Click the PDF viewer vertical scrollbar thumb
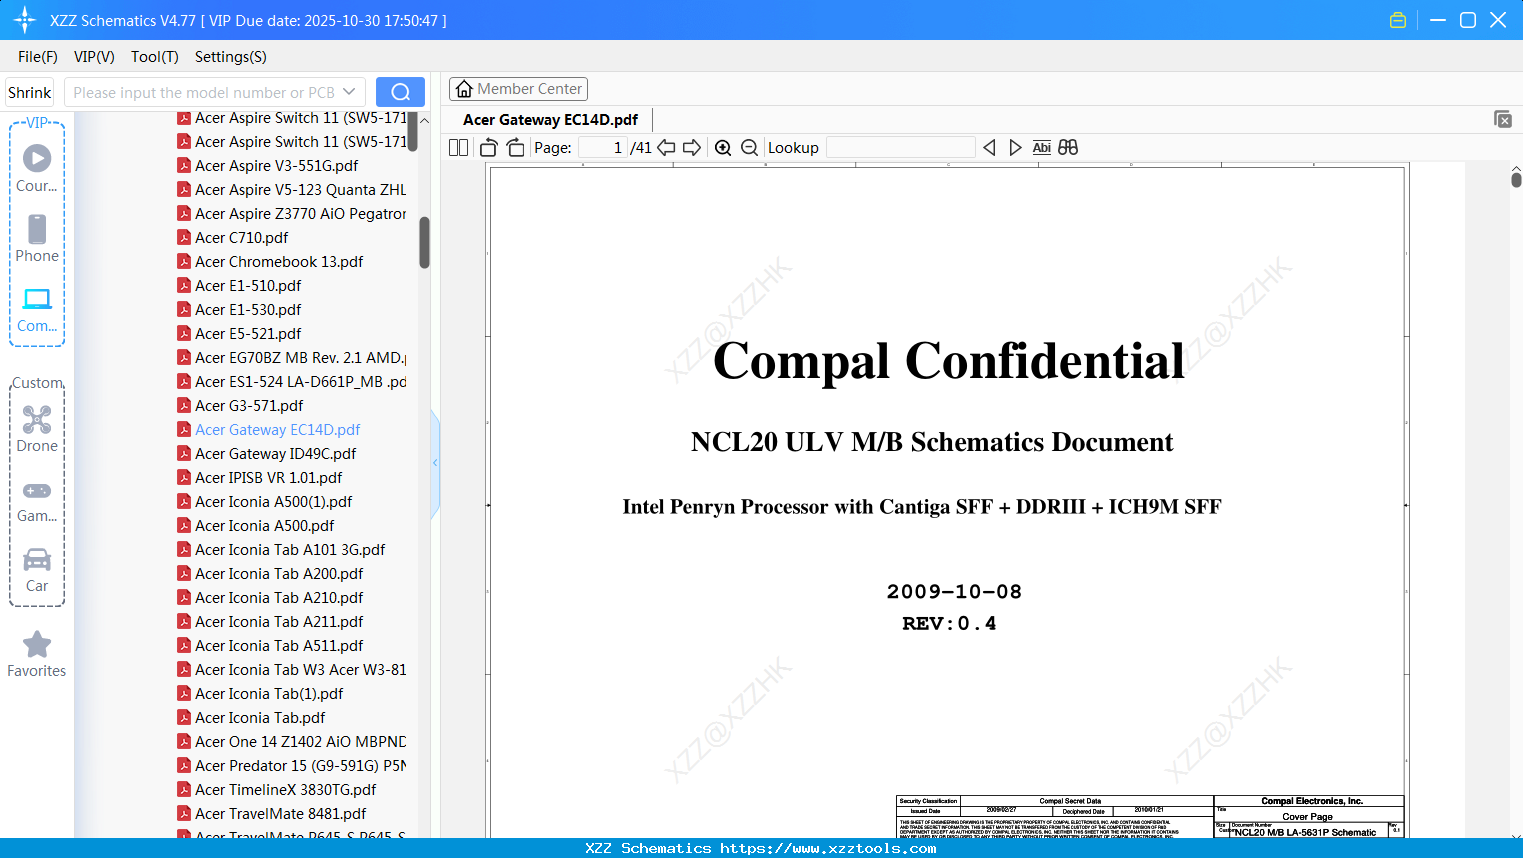 (x=1516, y=178)
